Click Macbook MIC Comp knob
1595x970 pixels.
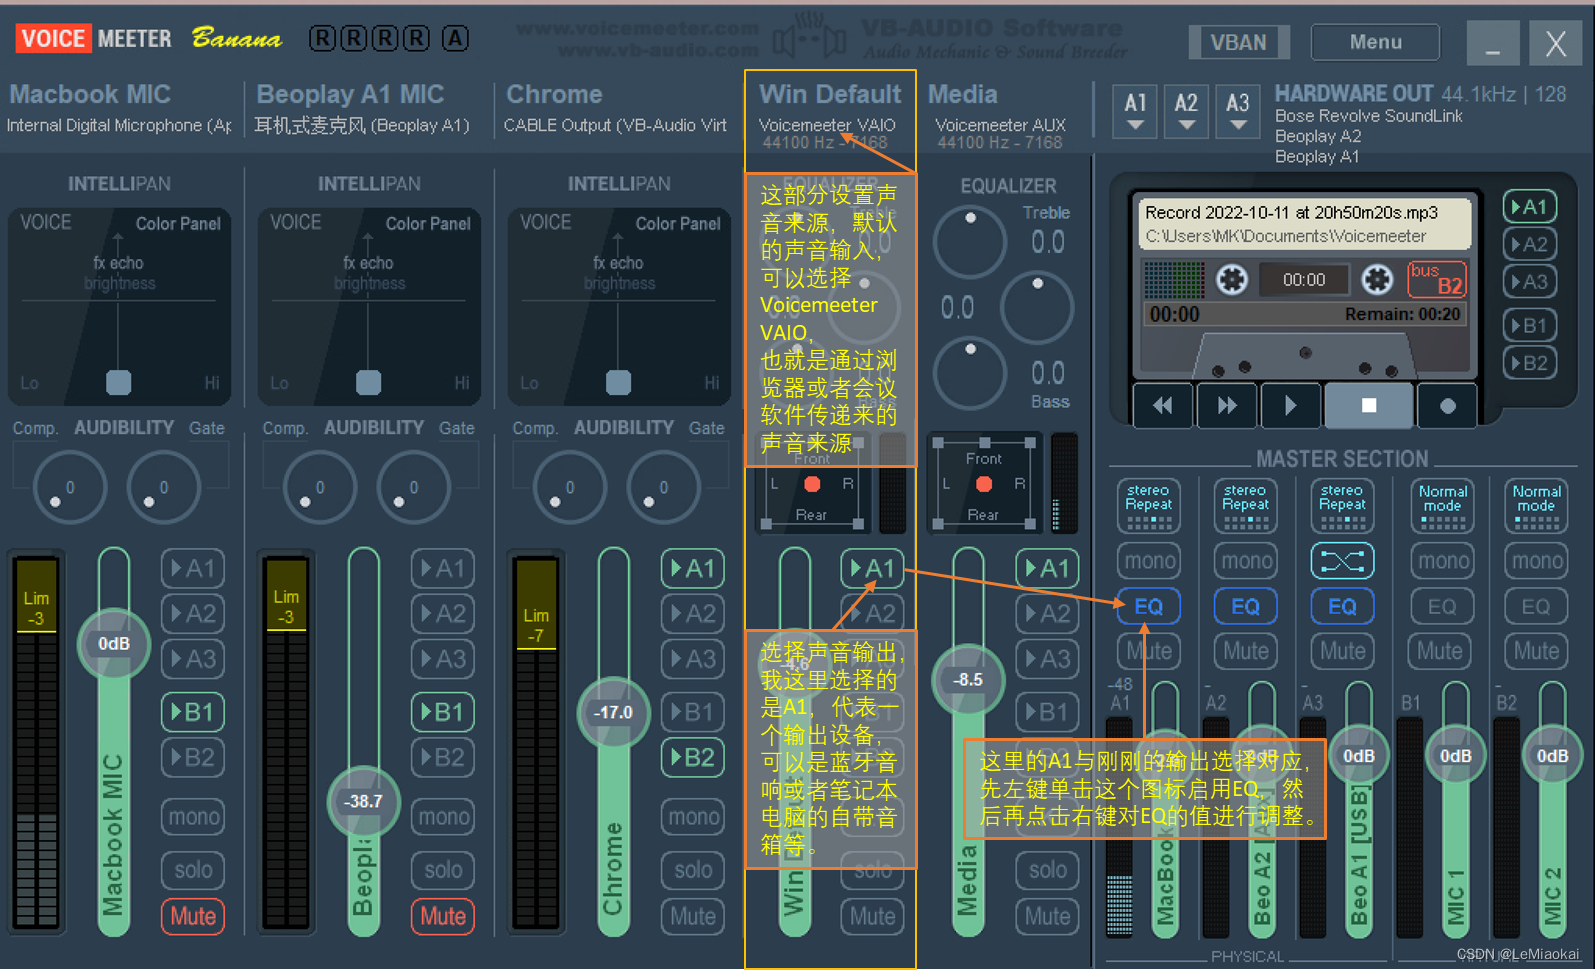coord(69,487)
